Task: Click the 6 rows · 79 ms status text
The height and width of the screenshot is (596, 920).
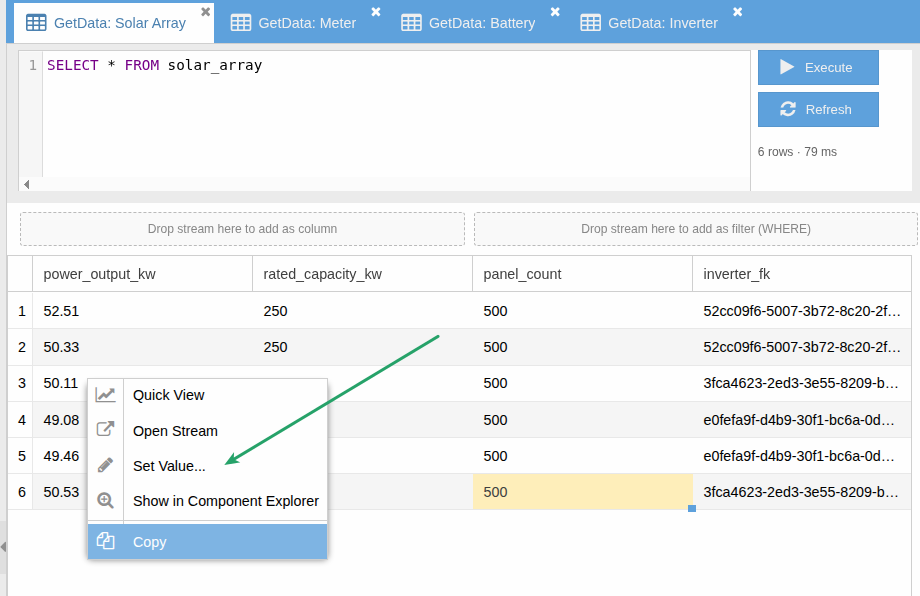Action: 797,152
